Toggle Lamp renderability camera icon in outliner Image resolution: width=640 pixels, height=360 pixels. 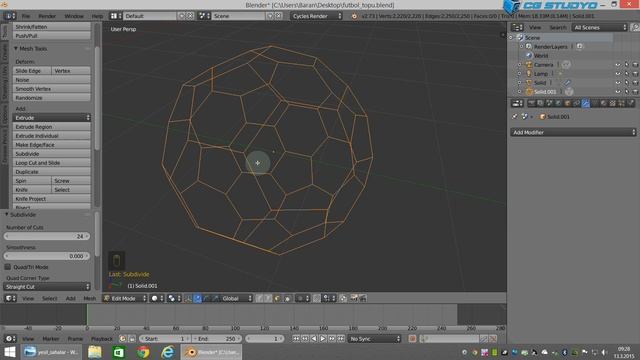(635, 74)
